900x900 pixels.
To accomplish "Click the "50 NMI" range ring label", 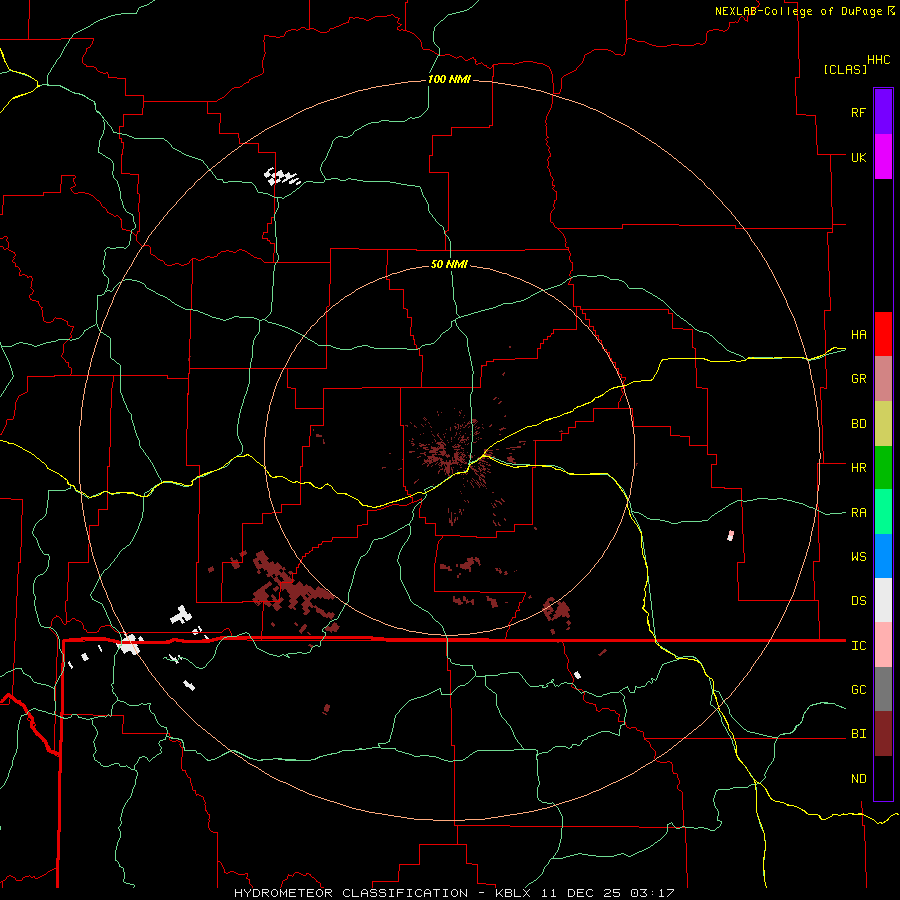I will [449, 264].
